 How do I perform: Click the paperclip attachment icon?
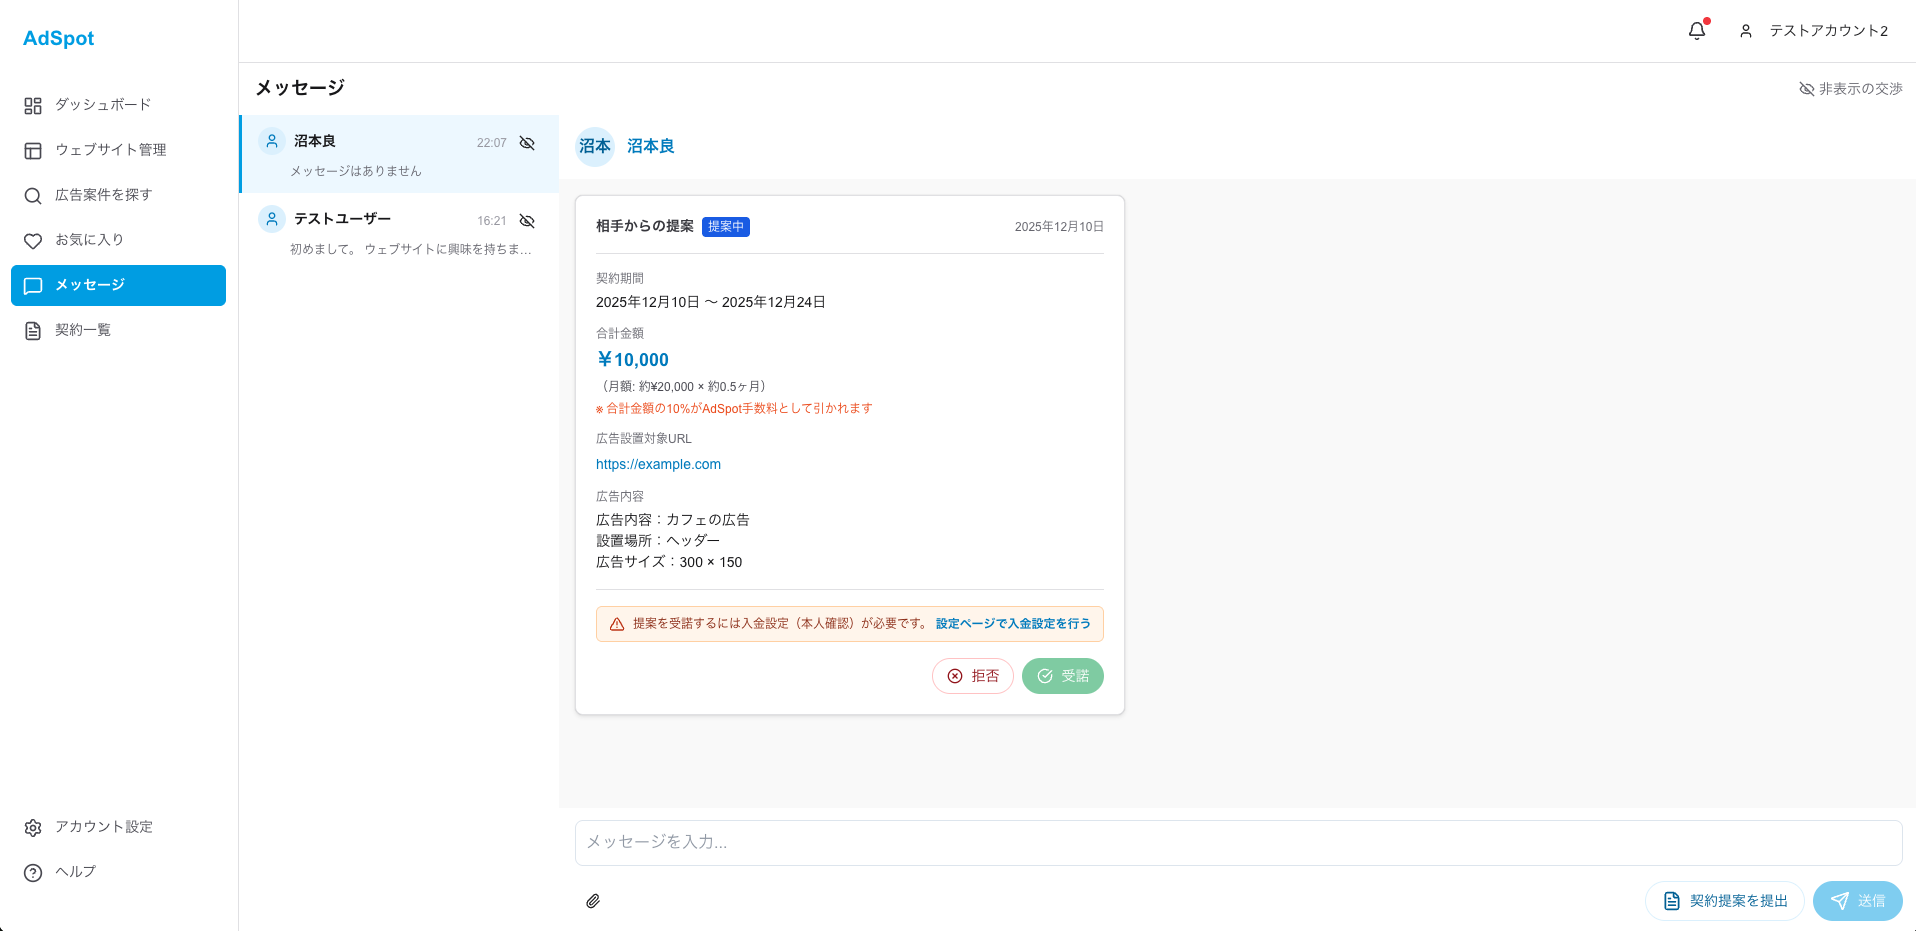(593, 901)
